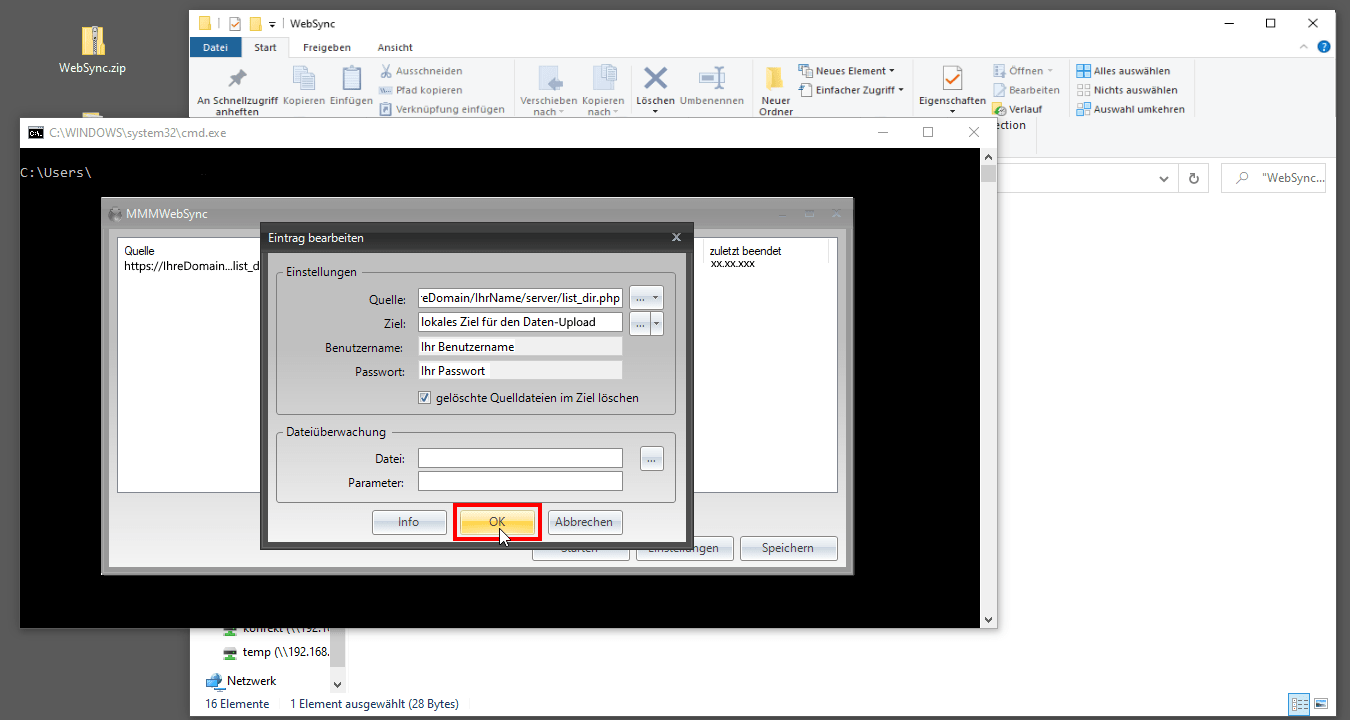Click the Löschen icon in the ribbon
The height and width of the screenshot is (720, 1350).
pyautogui.click(x=655, y=80)
